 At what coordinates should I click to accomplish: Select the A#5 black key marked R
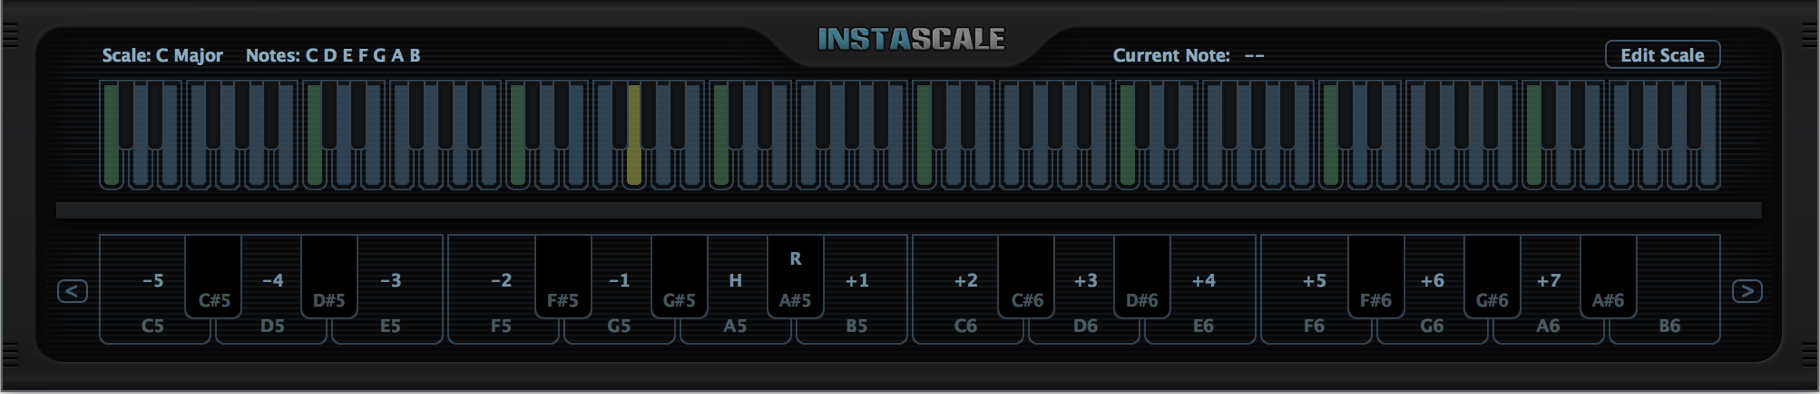795,277
